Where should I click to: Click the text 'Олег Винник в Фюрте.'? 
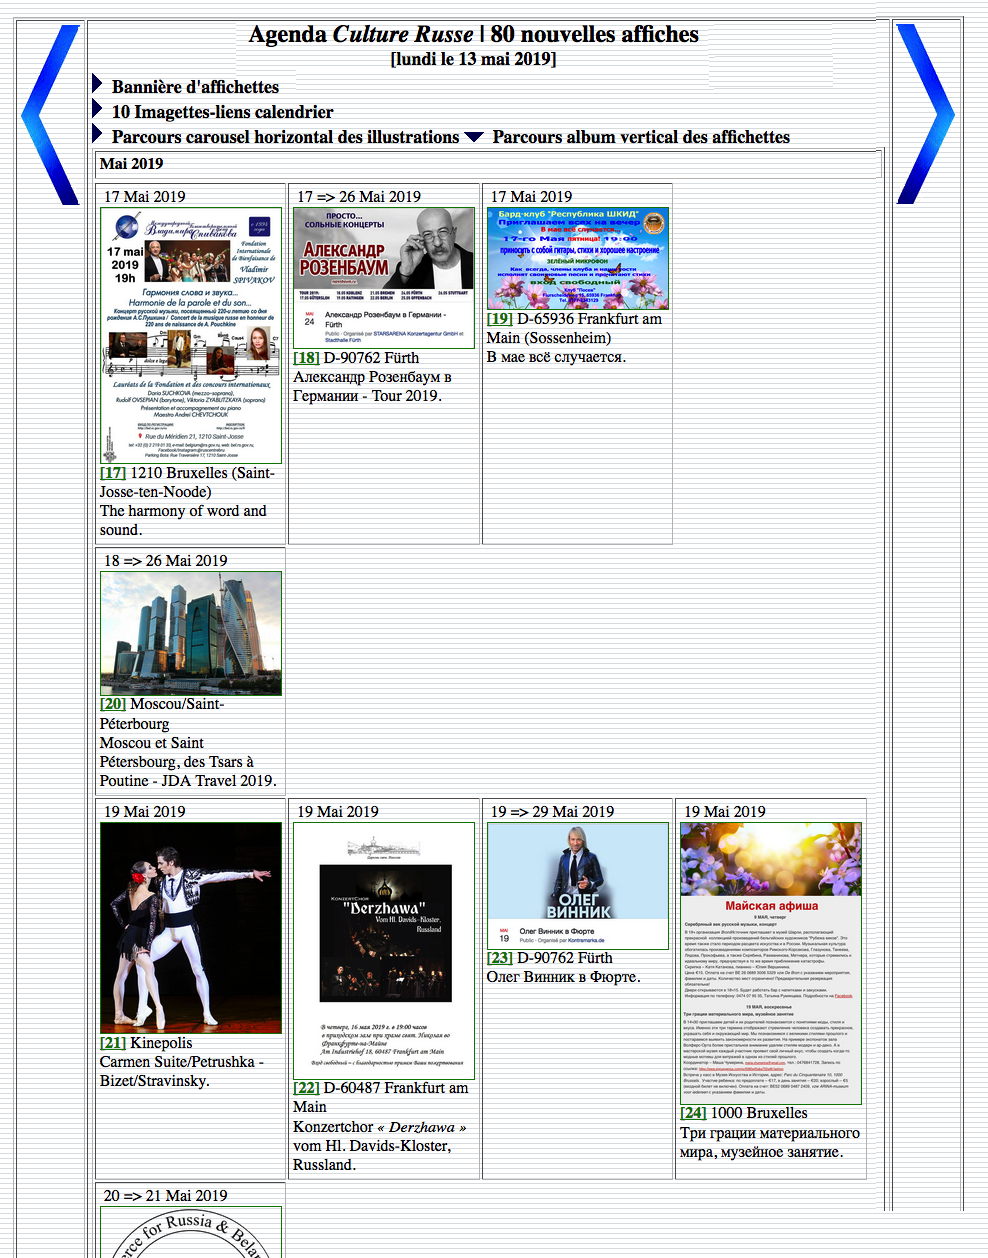(x=563, y=977)
